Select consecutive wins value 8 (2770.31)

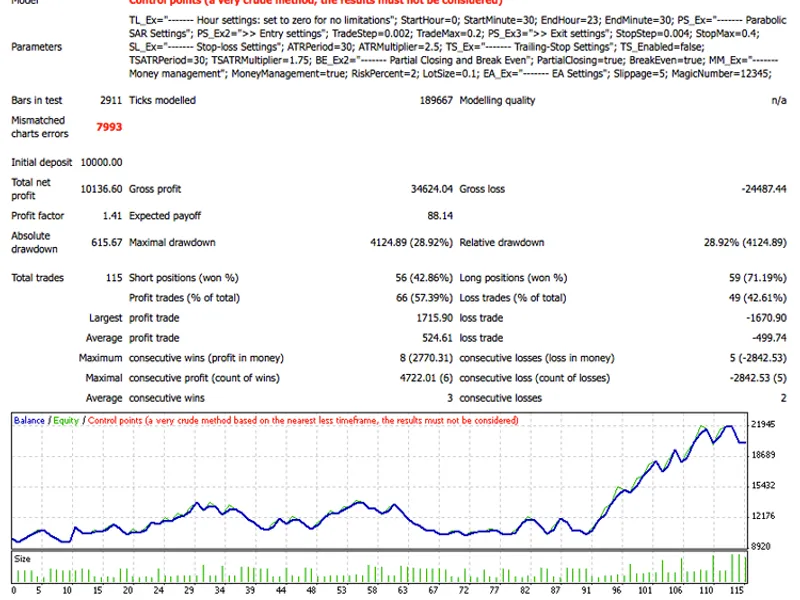426,358
